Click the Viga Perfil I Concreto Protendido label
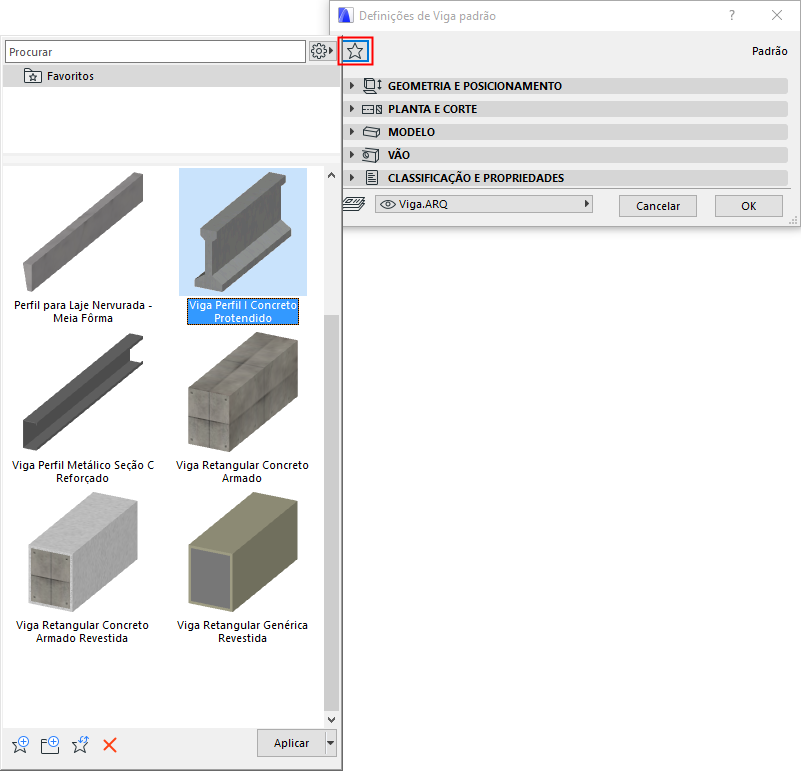The image size is (801, 771). point(243,312)
